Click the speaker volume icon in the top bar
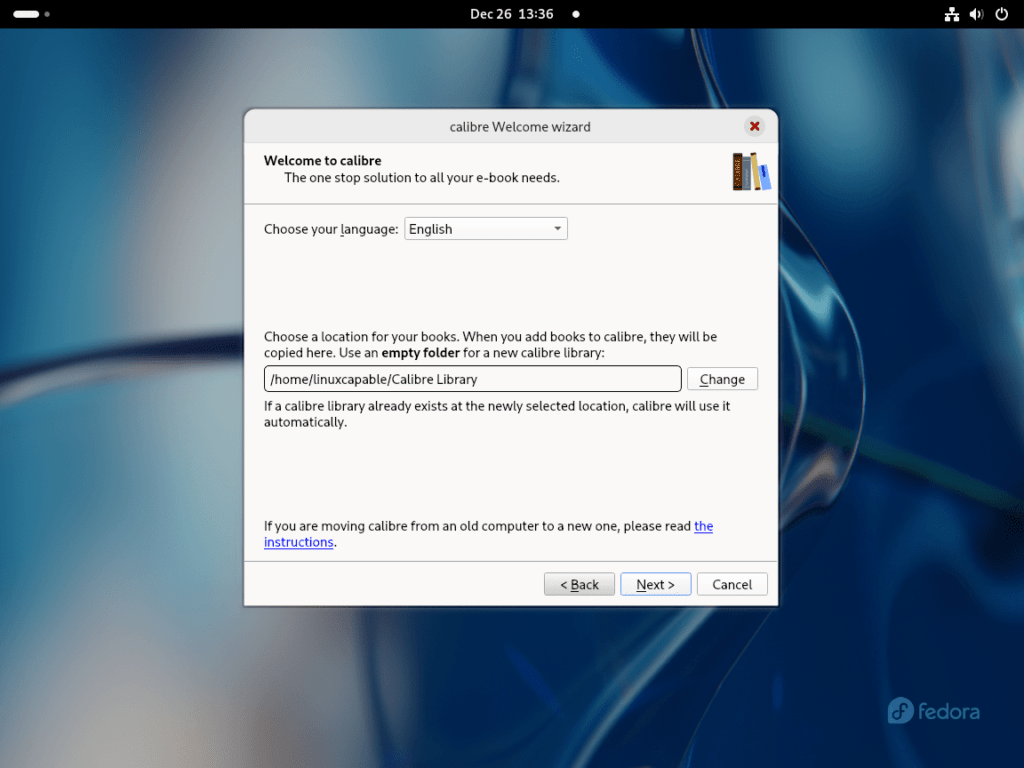 pyautogui.click(x=976, y=14)
